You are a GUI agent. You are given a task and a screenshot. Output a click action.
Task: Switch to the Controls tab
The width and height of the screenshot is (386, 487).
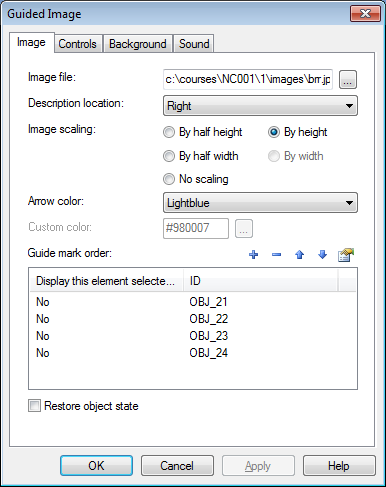(77, 44)
